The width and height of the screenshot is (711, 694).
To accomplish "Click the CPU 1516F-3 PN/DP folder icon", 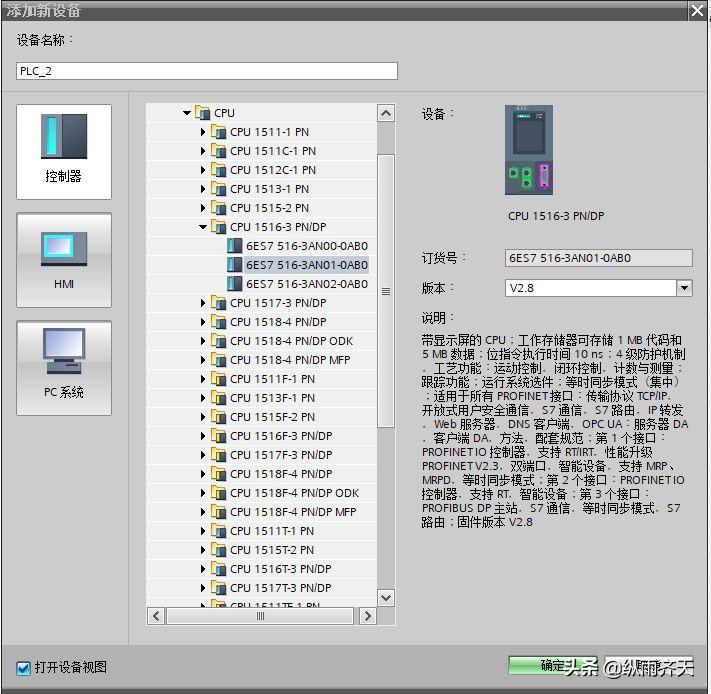I will click(x=219, y=436).
